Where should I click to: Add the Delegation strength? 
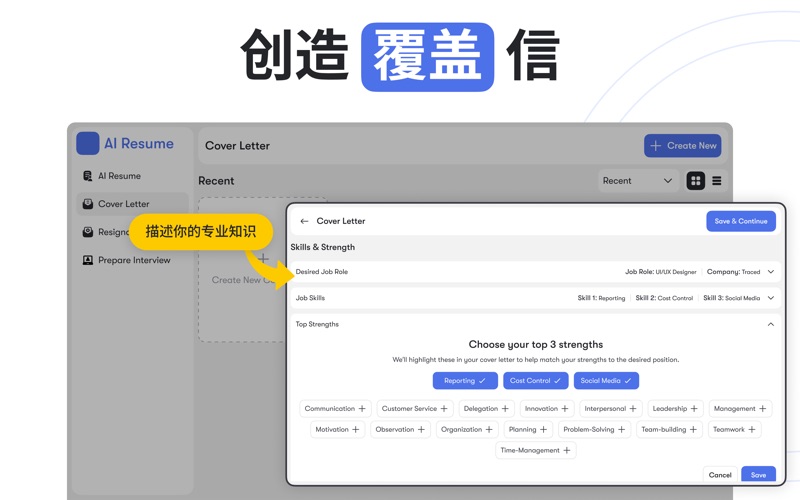pyautogui.click(x=486, y=409)
